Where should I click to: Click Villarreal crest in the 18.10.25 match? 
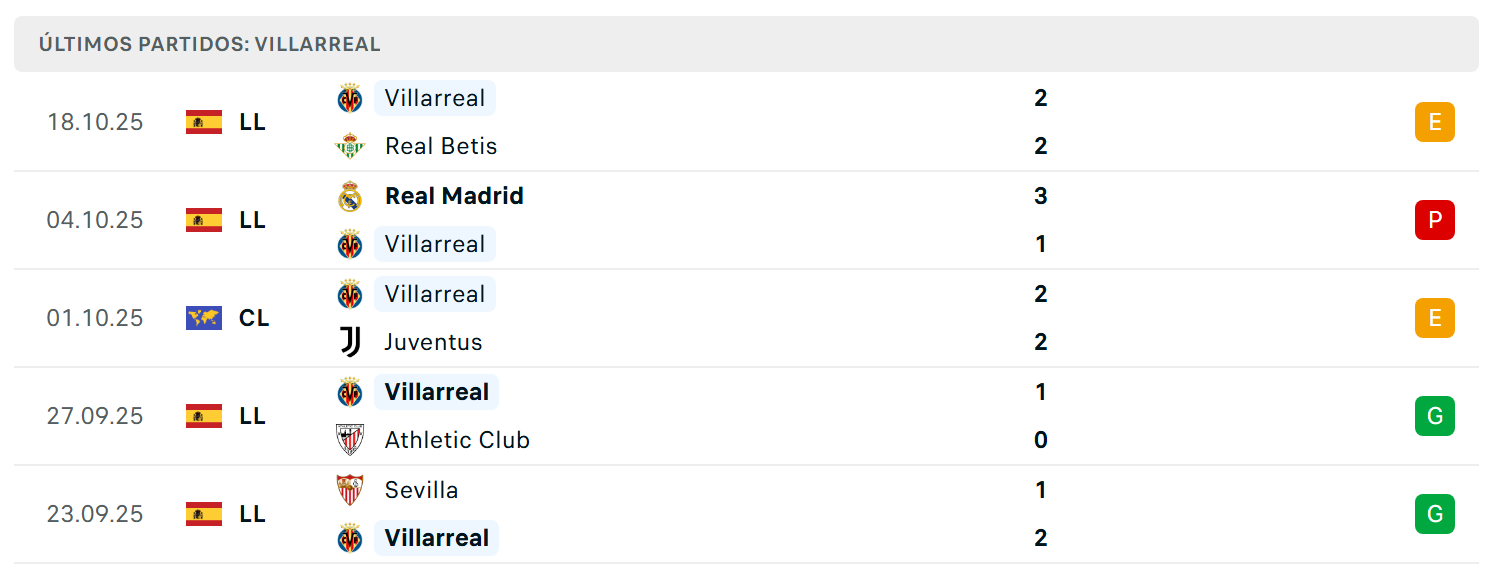pos(350,98)
